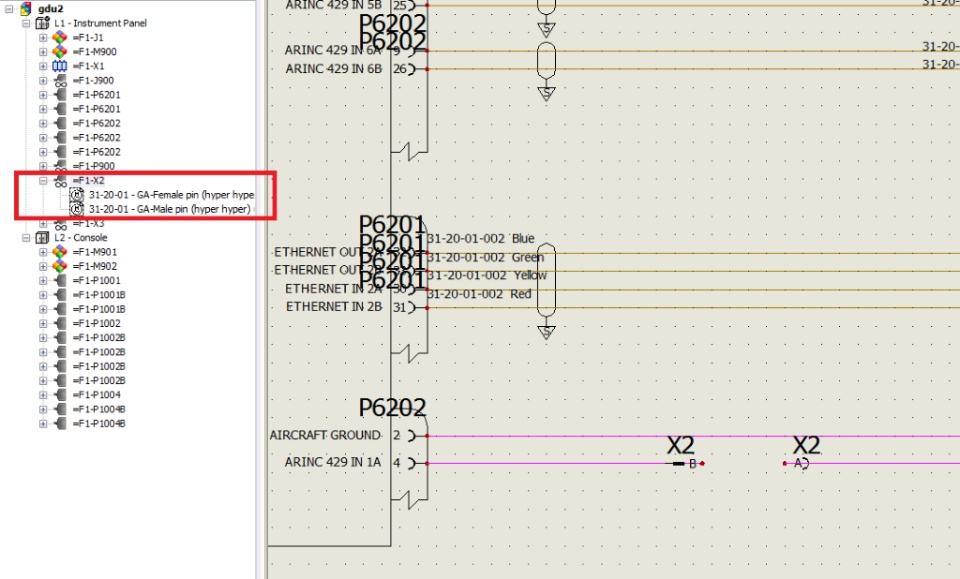This screenshot has height=579, width=960.
Task: Collapse the gdu2 root node
Action: click(x=9, y=9)
